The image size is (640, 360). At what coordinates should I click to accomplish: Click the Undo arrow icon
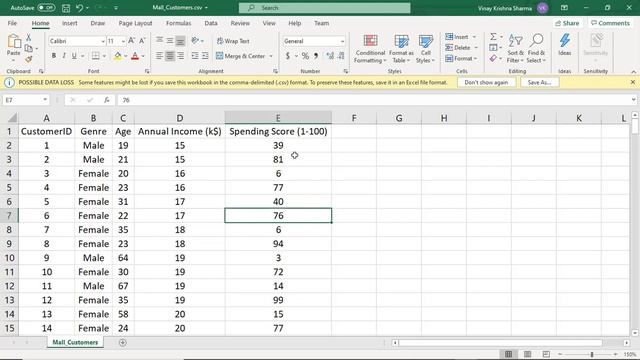[x=80, y=8]
